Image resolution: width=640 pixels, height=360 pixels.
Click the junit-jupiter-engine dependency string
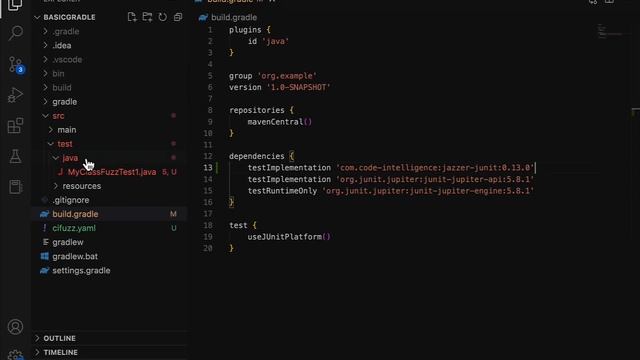[428, 191]
